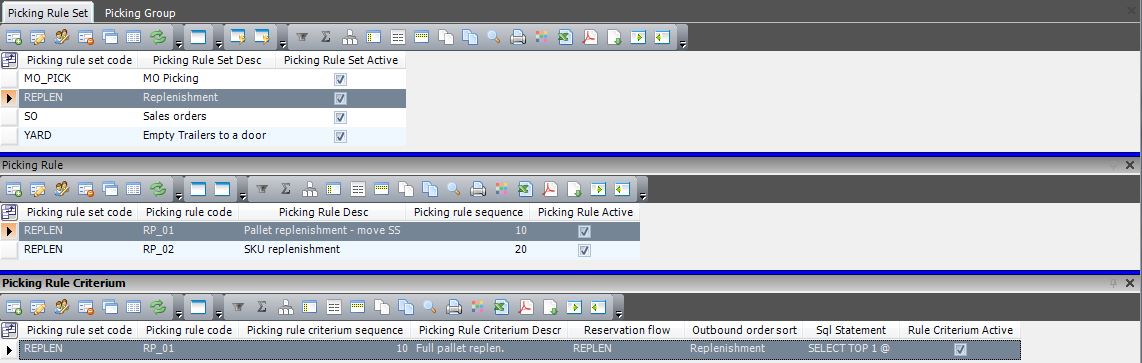Select the MO_PICK rule set row

tap(203, 79)
